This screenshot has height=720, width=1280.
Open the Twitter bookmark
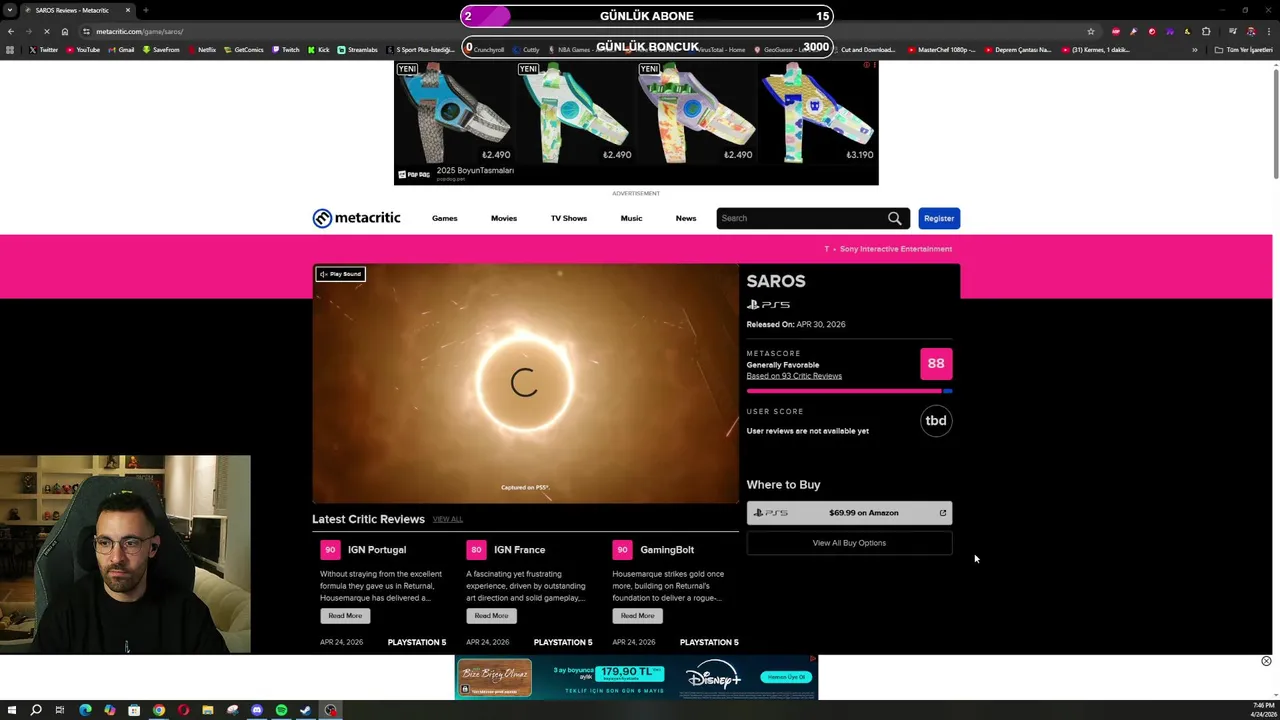(x=44, y=49)
